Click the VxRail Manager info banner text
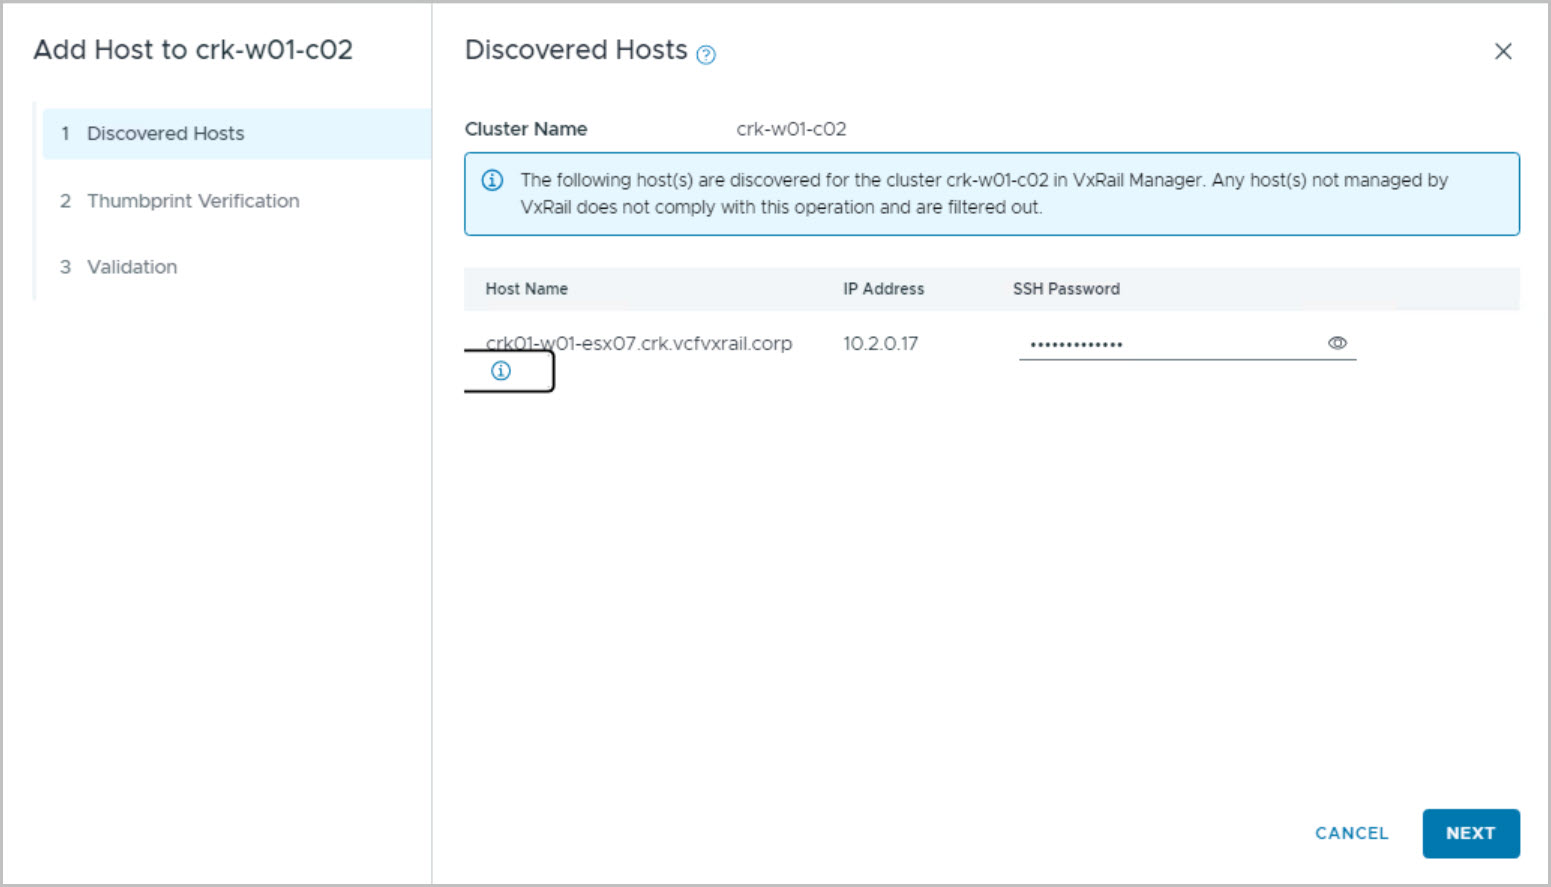 point(983,194)
